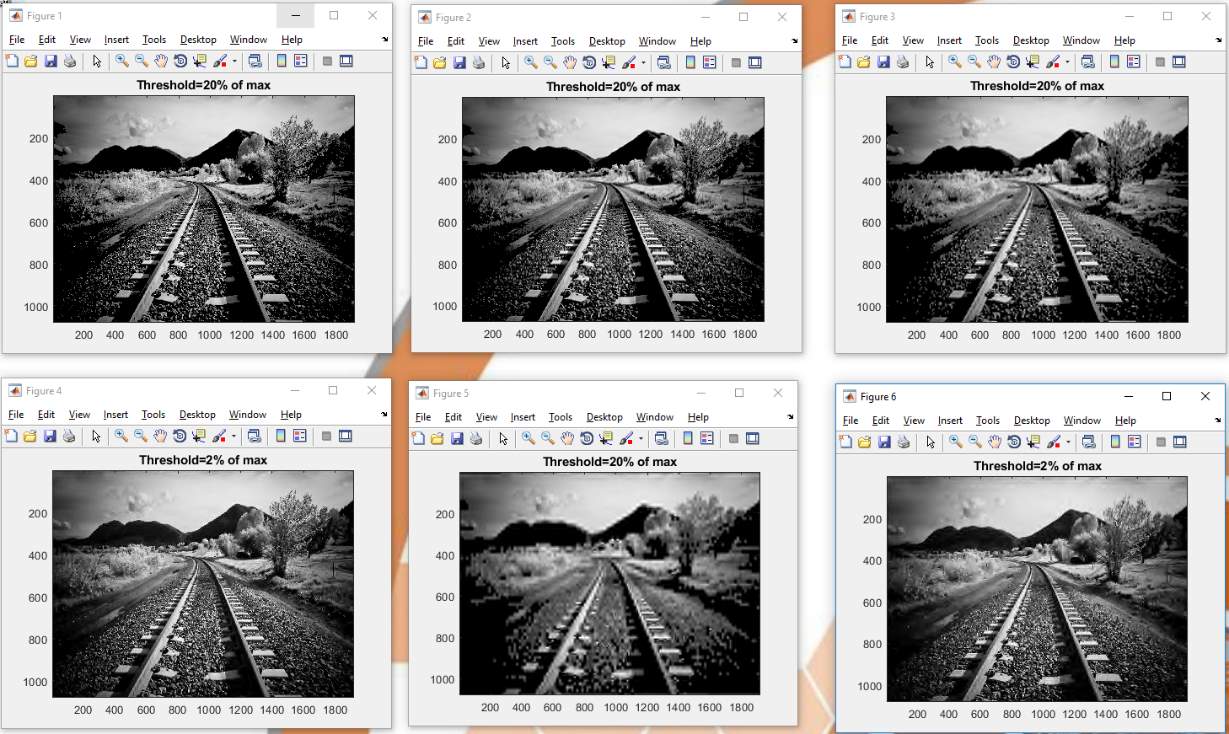Open Brush tool dropdown arrow in Figure 2
Screen dimensions: 1229x734
pos(643,62)
